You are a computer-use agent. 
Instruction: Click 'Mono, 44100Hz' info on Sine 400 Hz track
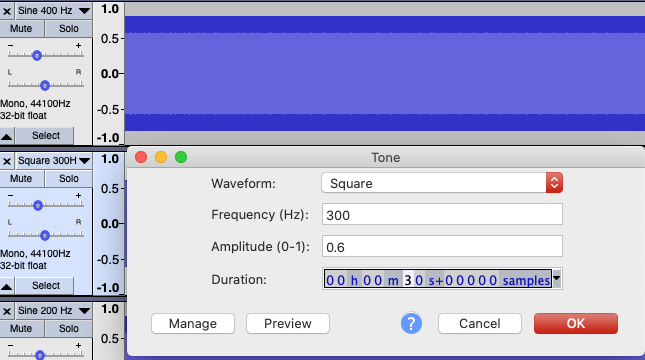coord(35,104)
